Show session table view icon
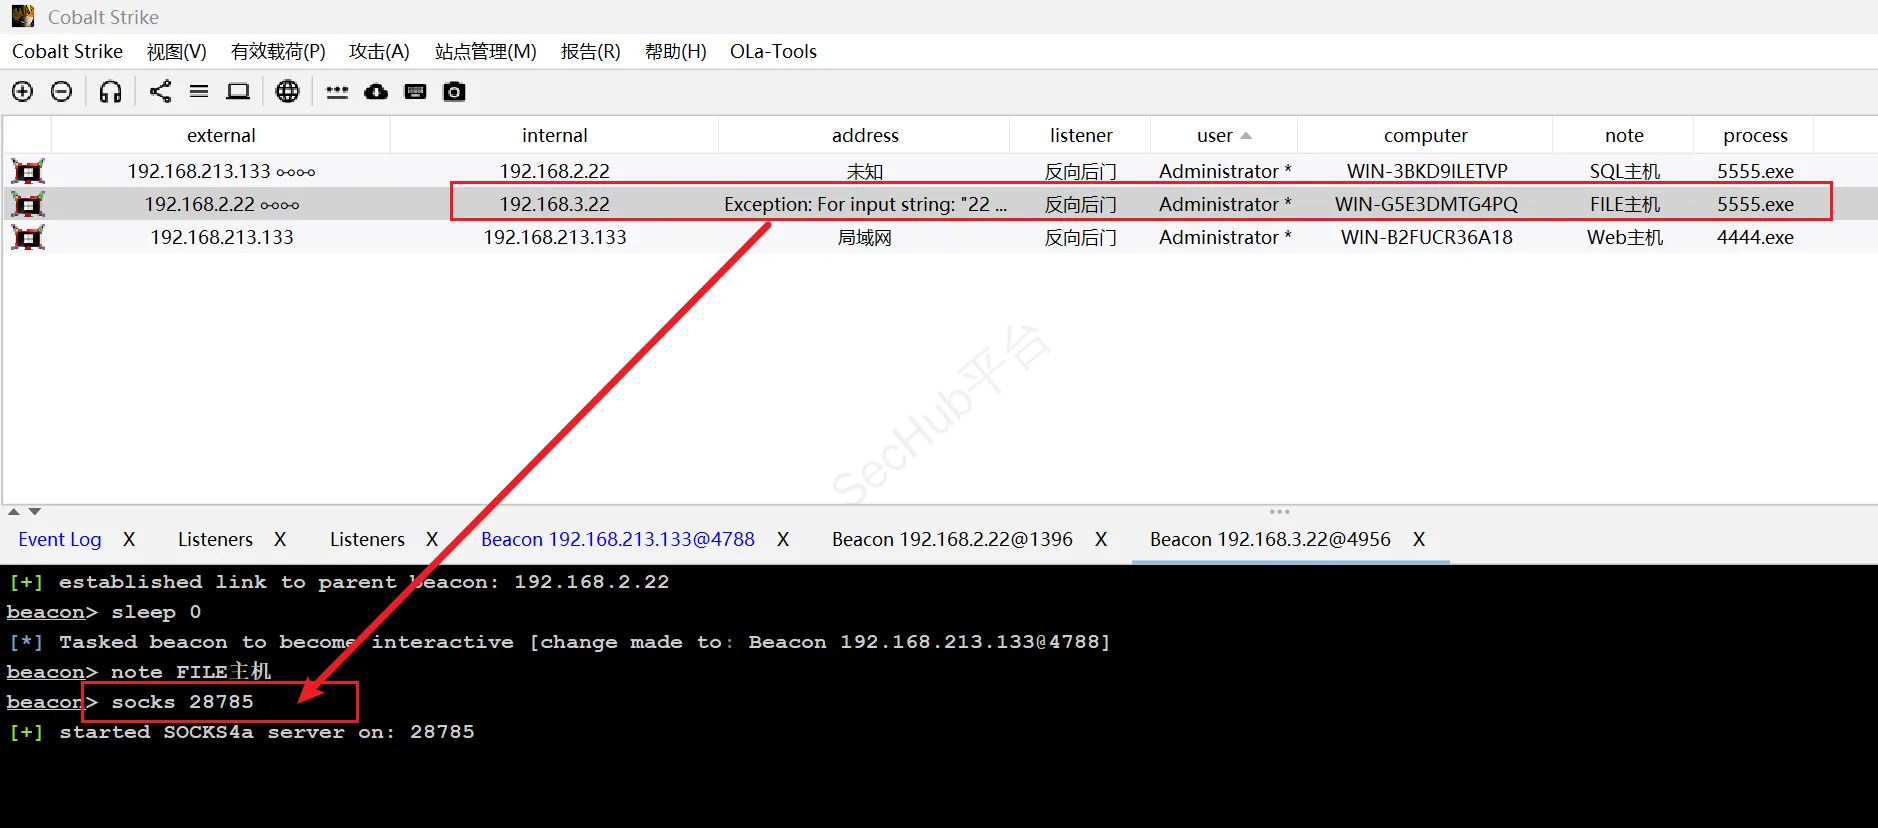The image size is (1878, 828). (x=199, y=92)
